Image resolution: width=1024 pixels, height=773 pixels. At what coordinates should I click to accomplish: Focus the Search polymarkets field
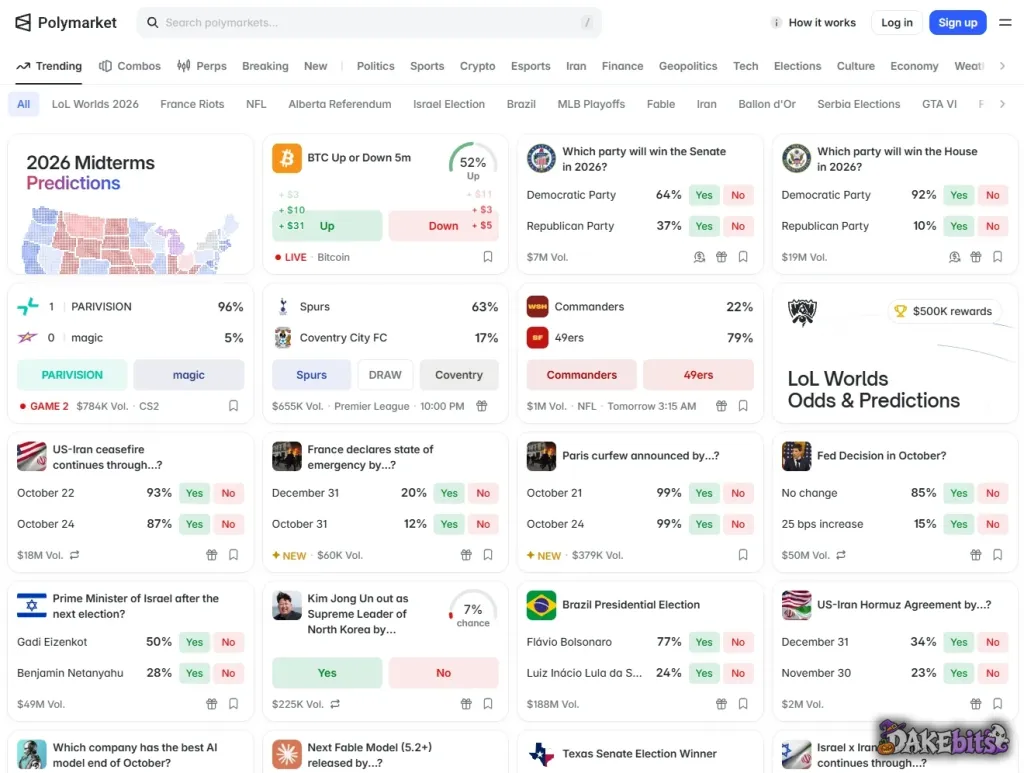point(369,23)
